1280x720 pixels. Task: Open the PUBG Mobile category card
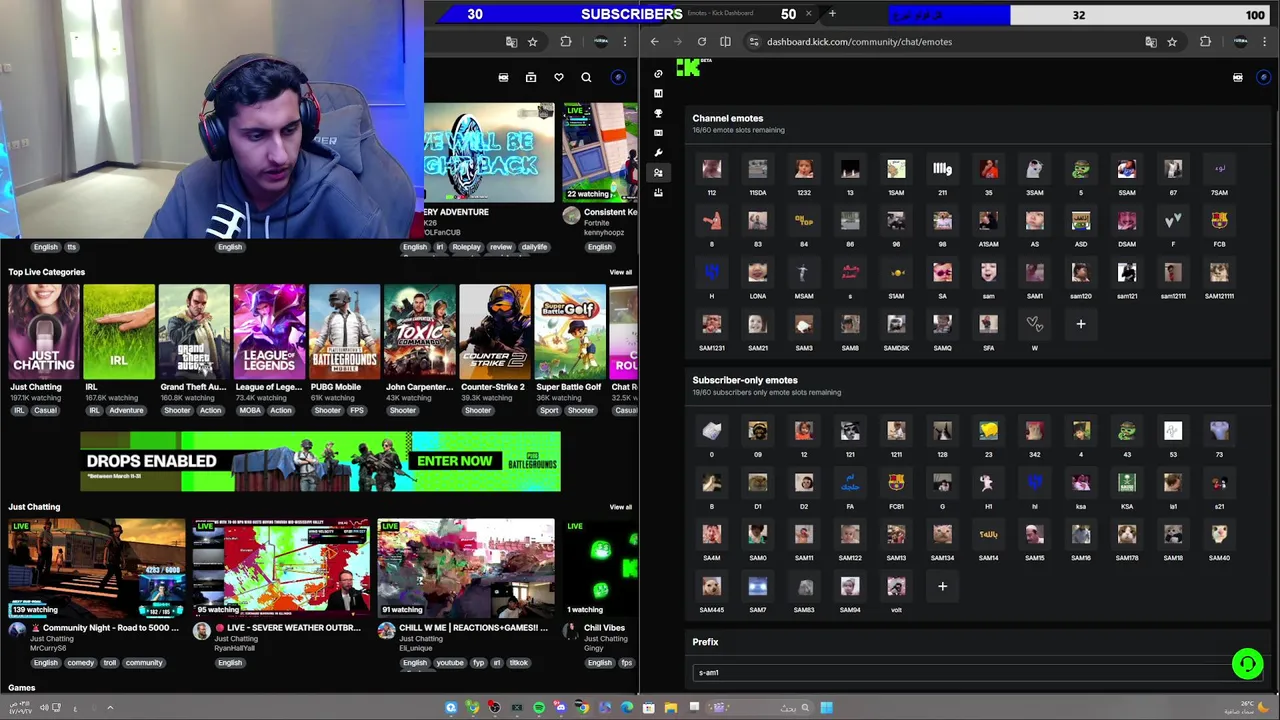[x=344, y=333]
